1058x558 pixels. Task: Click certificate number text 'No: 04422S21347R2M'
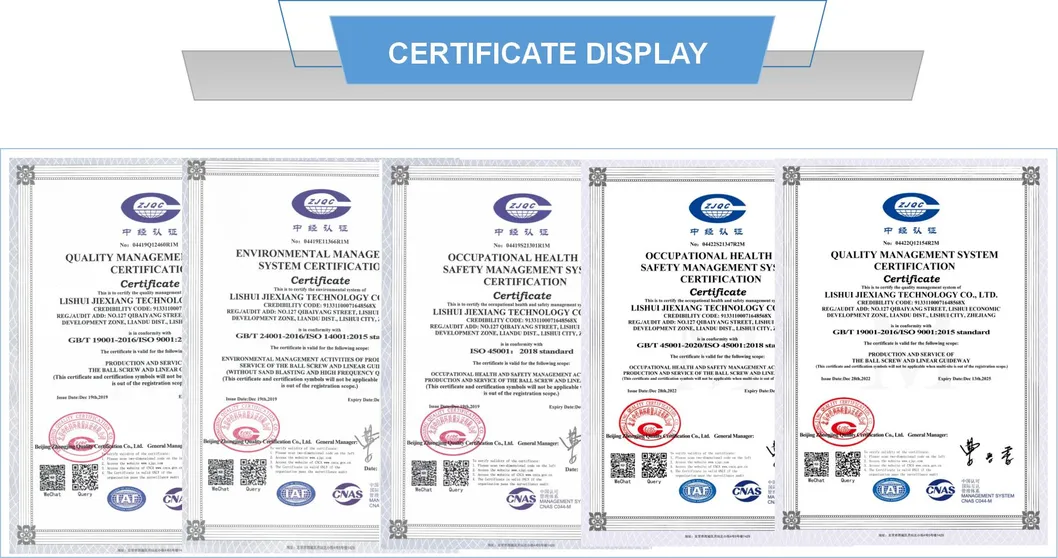(x=717, y=244)
